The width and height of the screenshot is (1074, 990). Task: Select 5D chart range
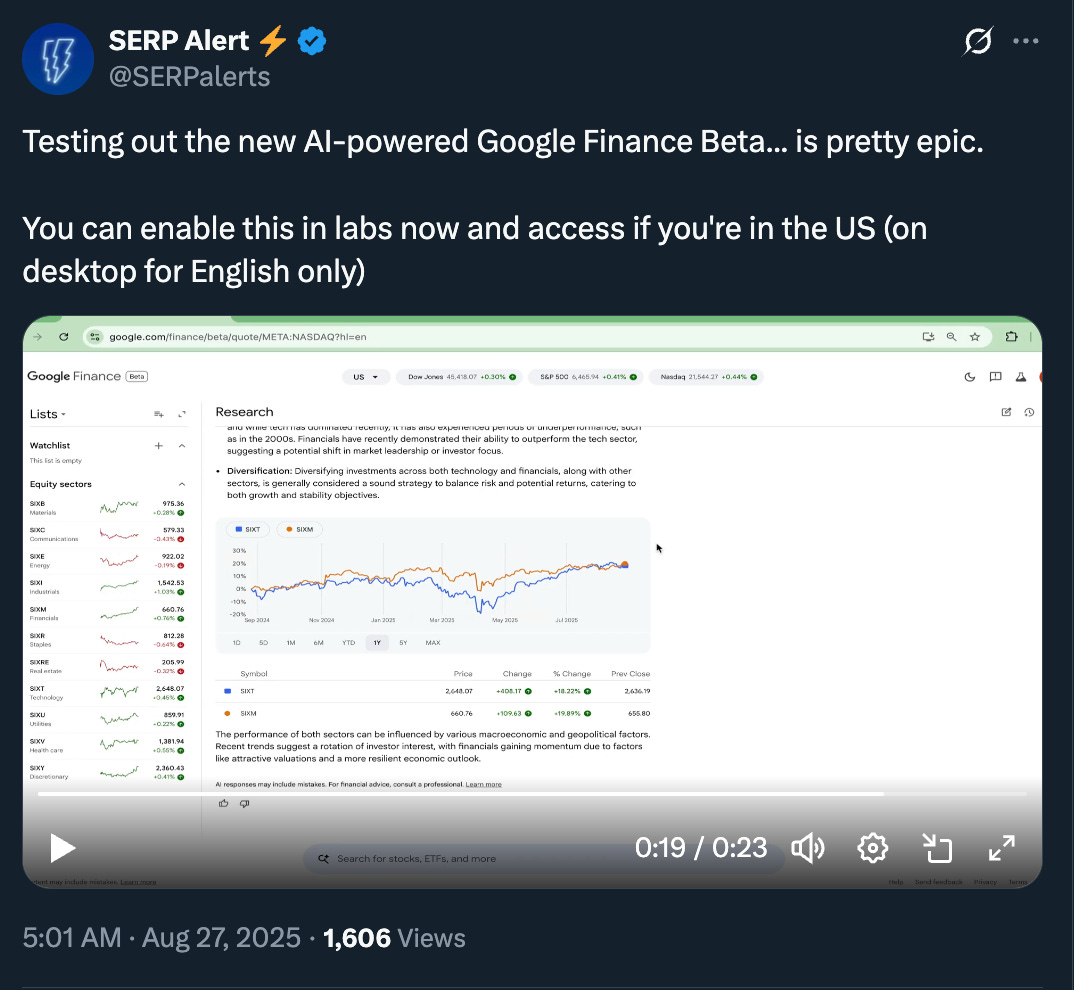[x=264, y=643]
